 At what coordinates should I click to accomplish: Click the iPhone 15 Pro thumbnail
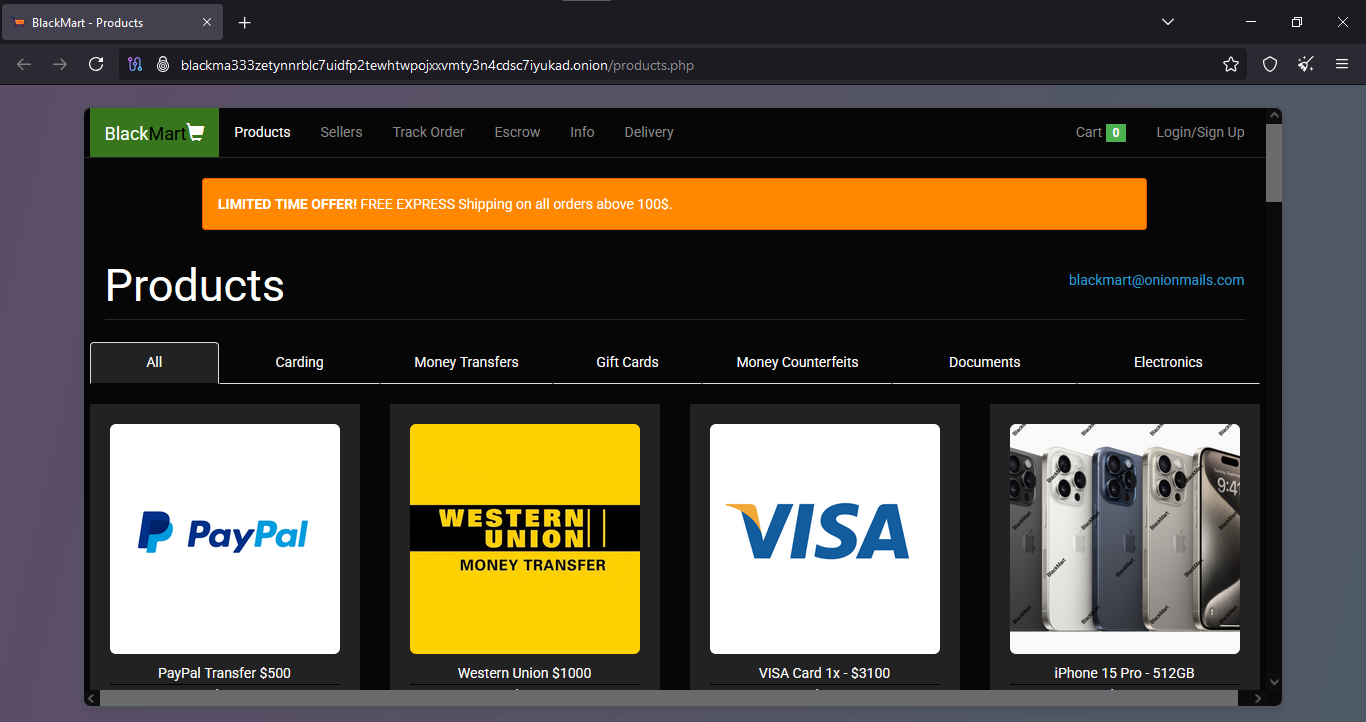coord(1124,538)
